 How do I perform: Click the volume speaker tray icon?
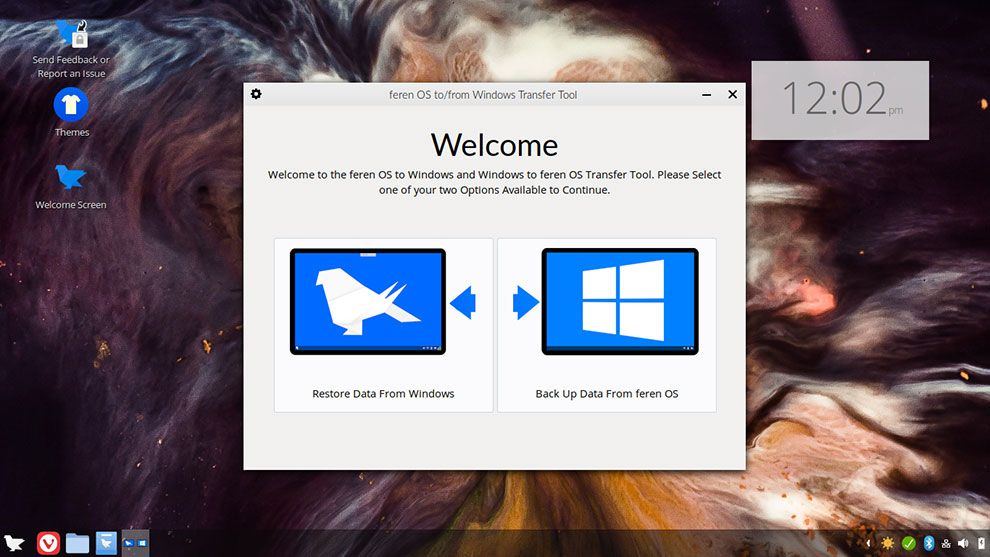point(963,543)
